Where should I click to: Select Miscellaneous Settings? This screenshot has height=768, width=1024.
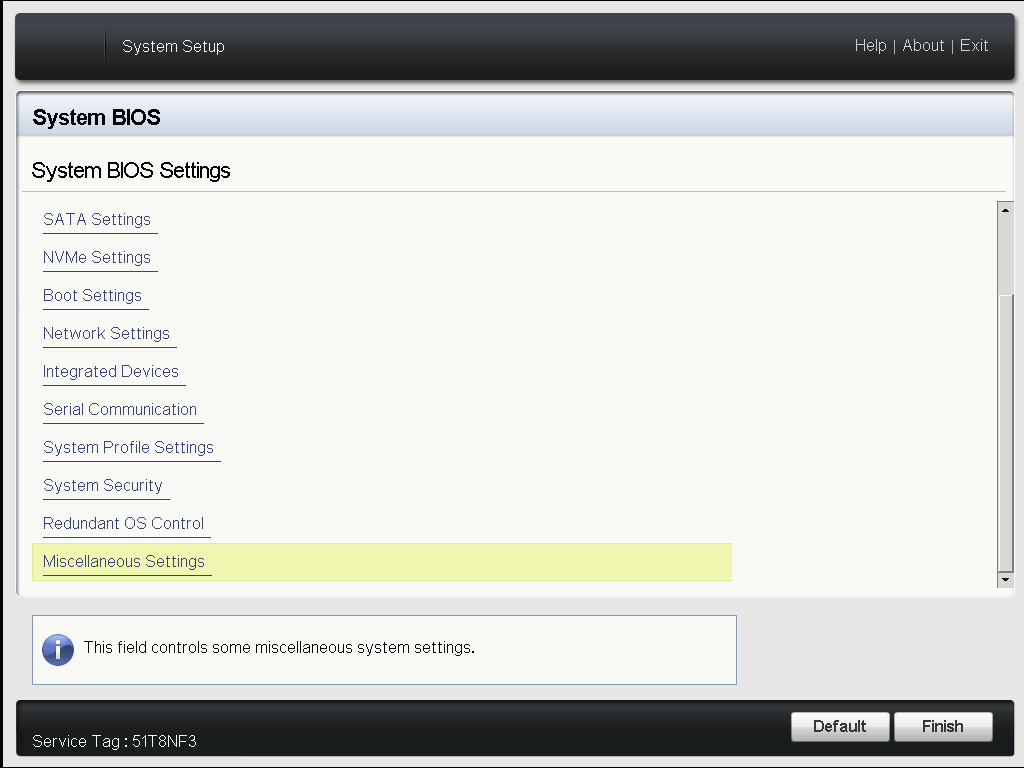tap(382, 562)
